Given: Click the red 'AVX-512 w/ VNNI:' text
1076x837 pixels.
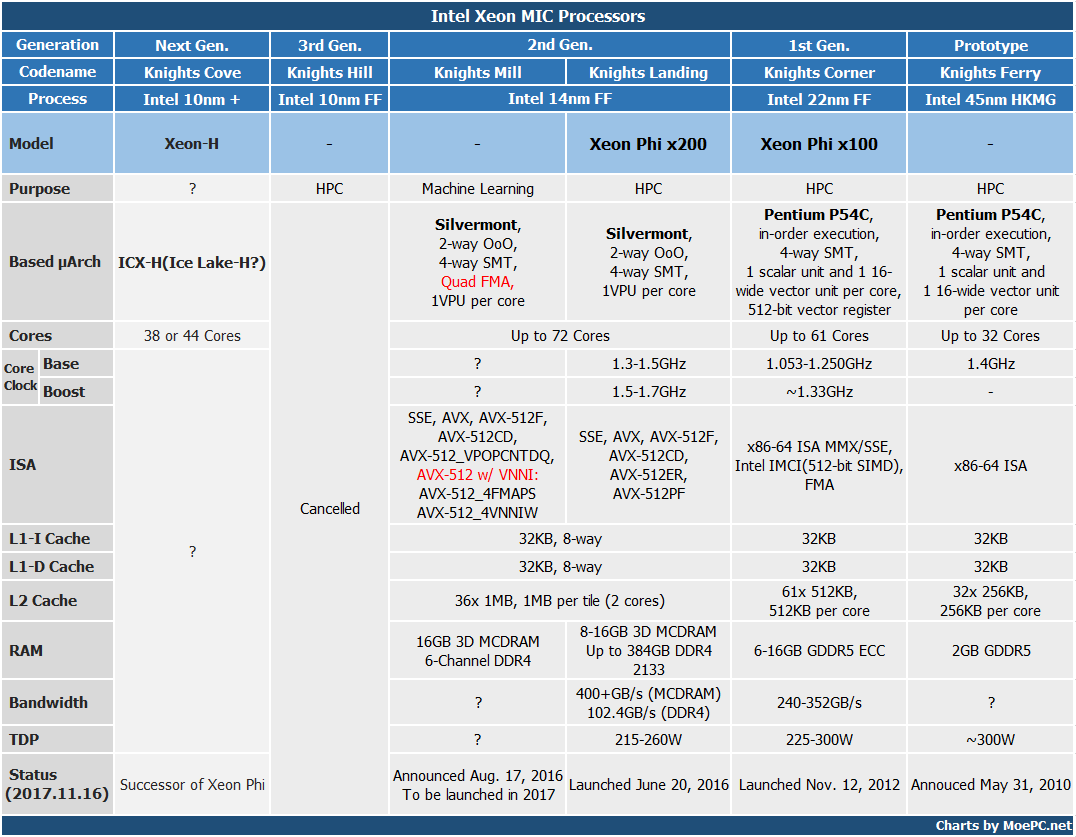Looking at the screenshot, I should (478, 475).
